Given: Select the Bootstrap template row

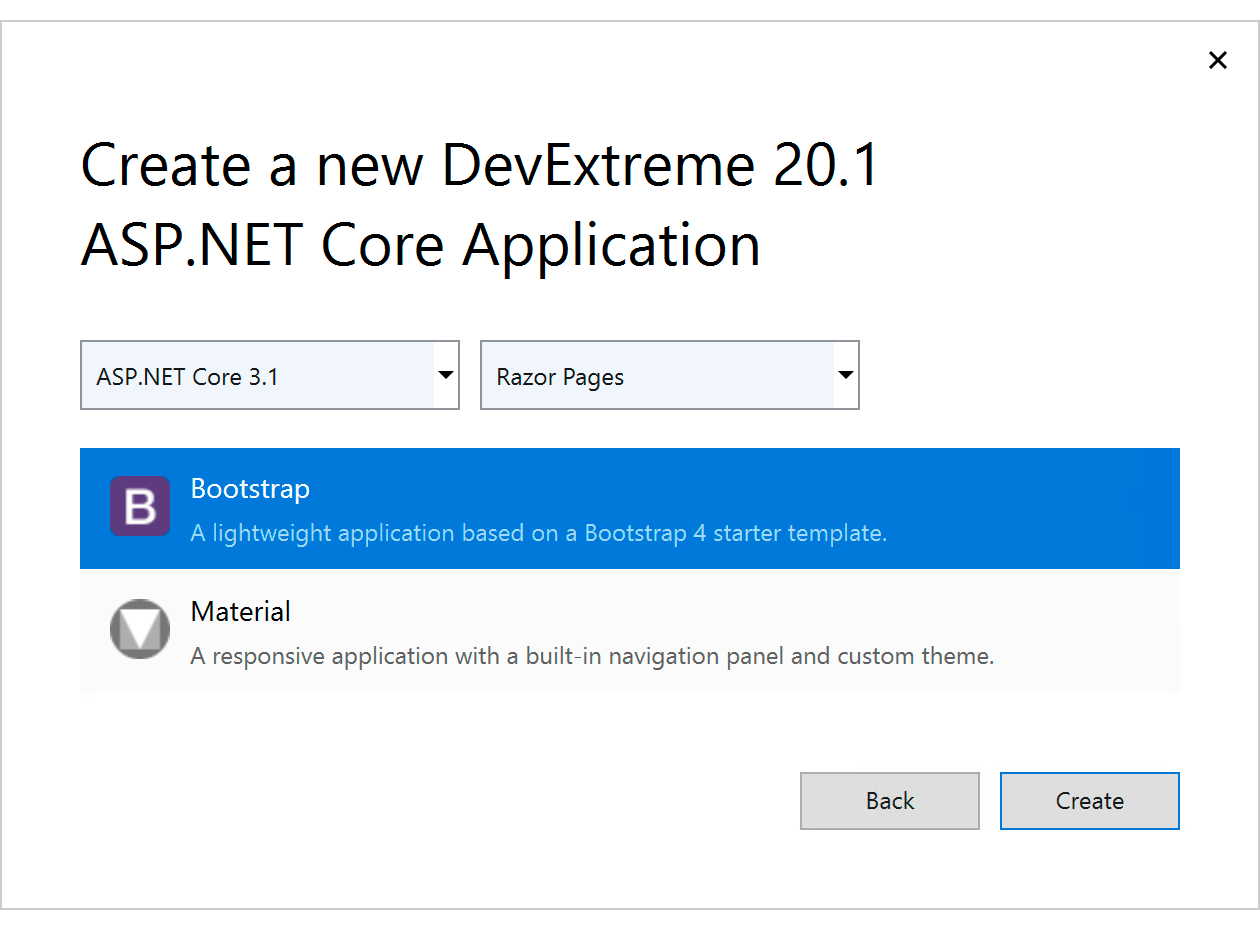Looking at the screenshot, I should tap(630, 508).
